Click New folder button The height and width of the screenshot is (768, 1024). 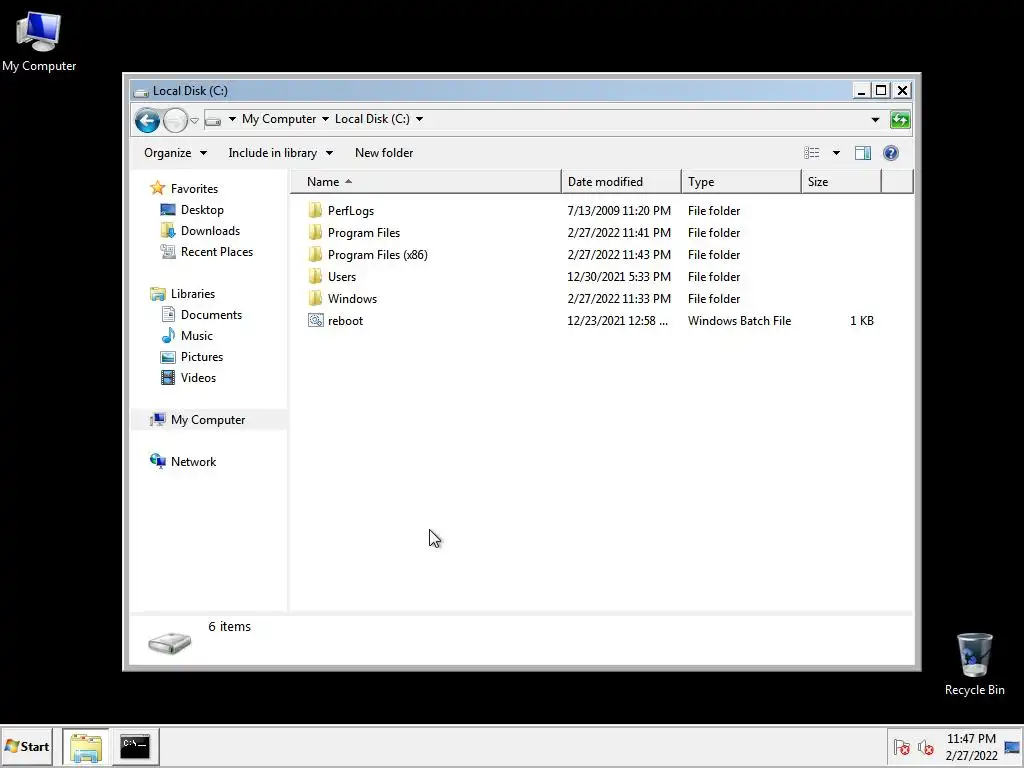pos(384,153)
